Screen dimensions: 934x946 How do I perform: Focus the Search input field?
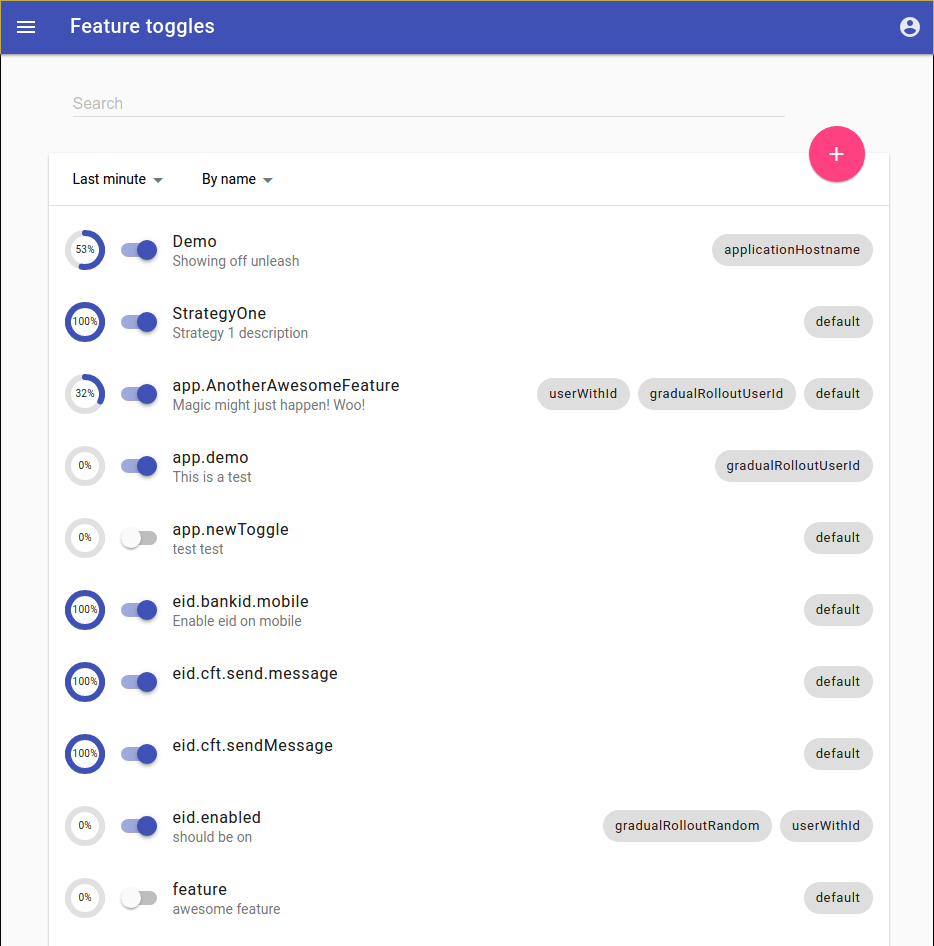tap(428, 103)
